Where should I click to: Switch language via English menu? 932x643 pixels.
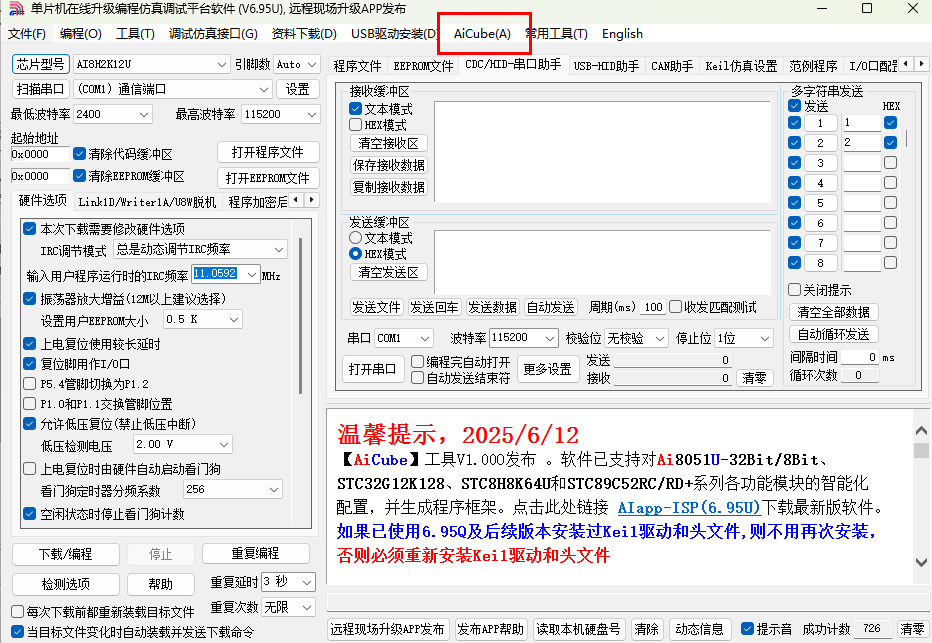click(622, 34)
